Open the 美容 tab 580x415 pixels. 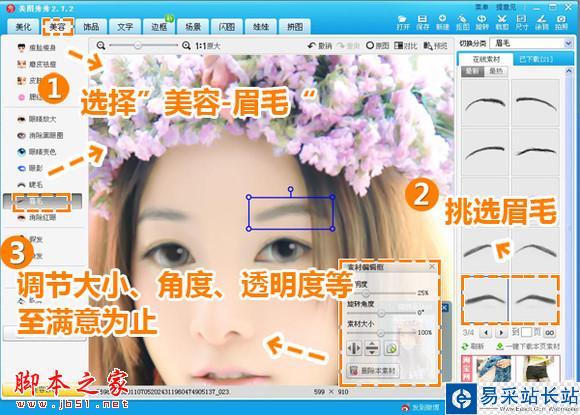58,27
